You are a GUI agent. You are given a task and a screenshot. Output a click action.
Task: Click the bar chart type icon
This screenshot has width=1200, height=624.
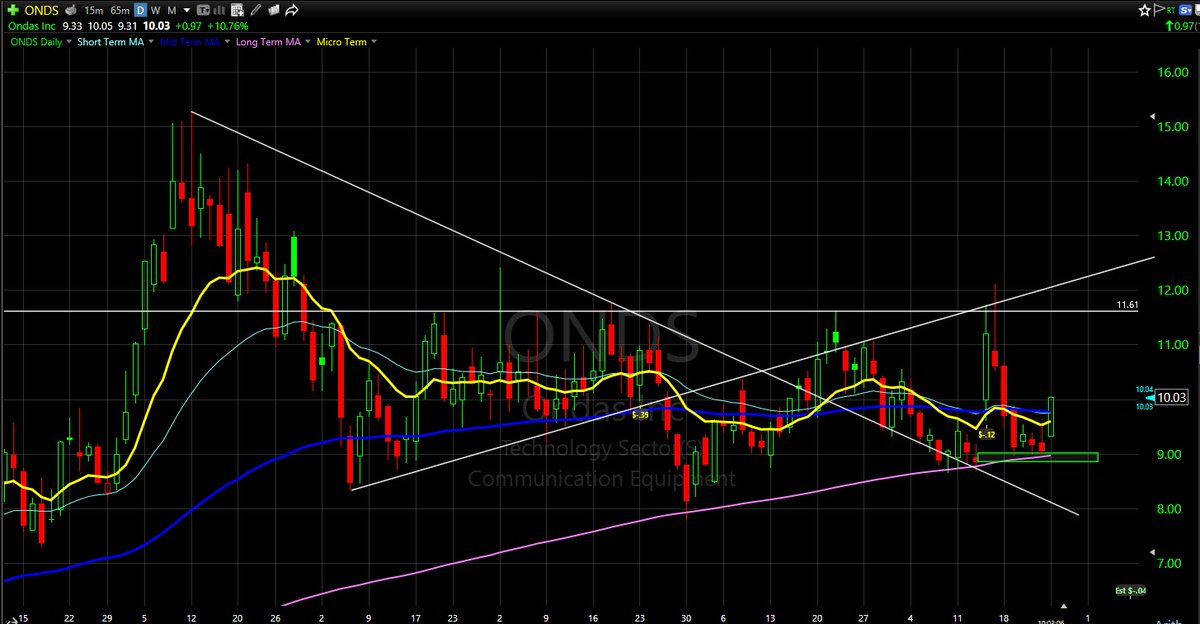tap(219, 10)
